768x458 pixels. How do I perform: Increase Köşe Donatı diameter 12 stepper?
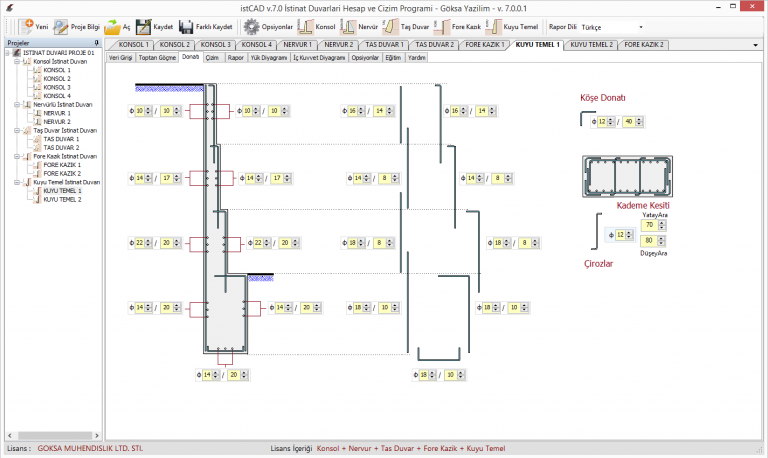click(x=610, y=119)
